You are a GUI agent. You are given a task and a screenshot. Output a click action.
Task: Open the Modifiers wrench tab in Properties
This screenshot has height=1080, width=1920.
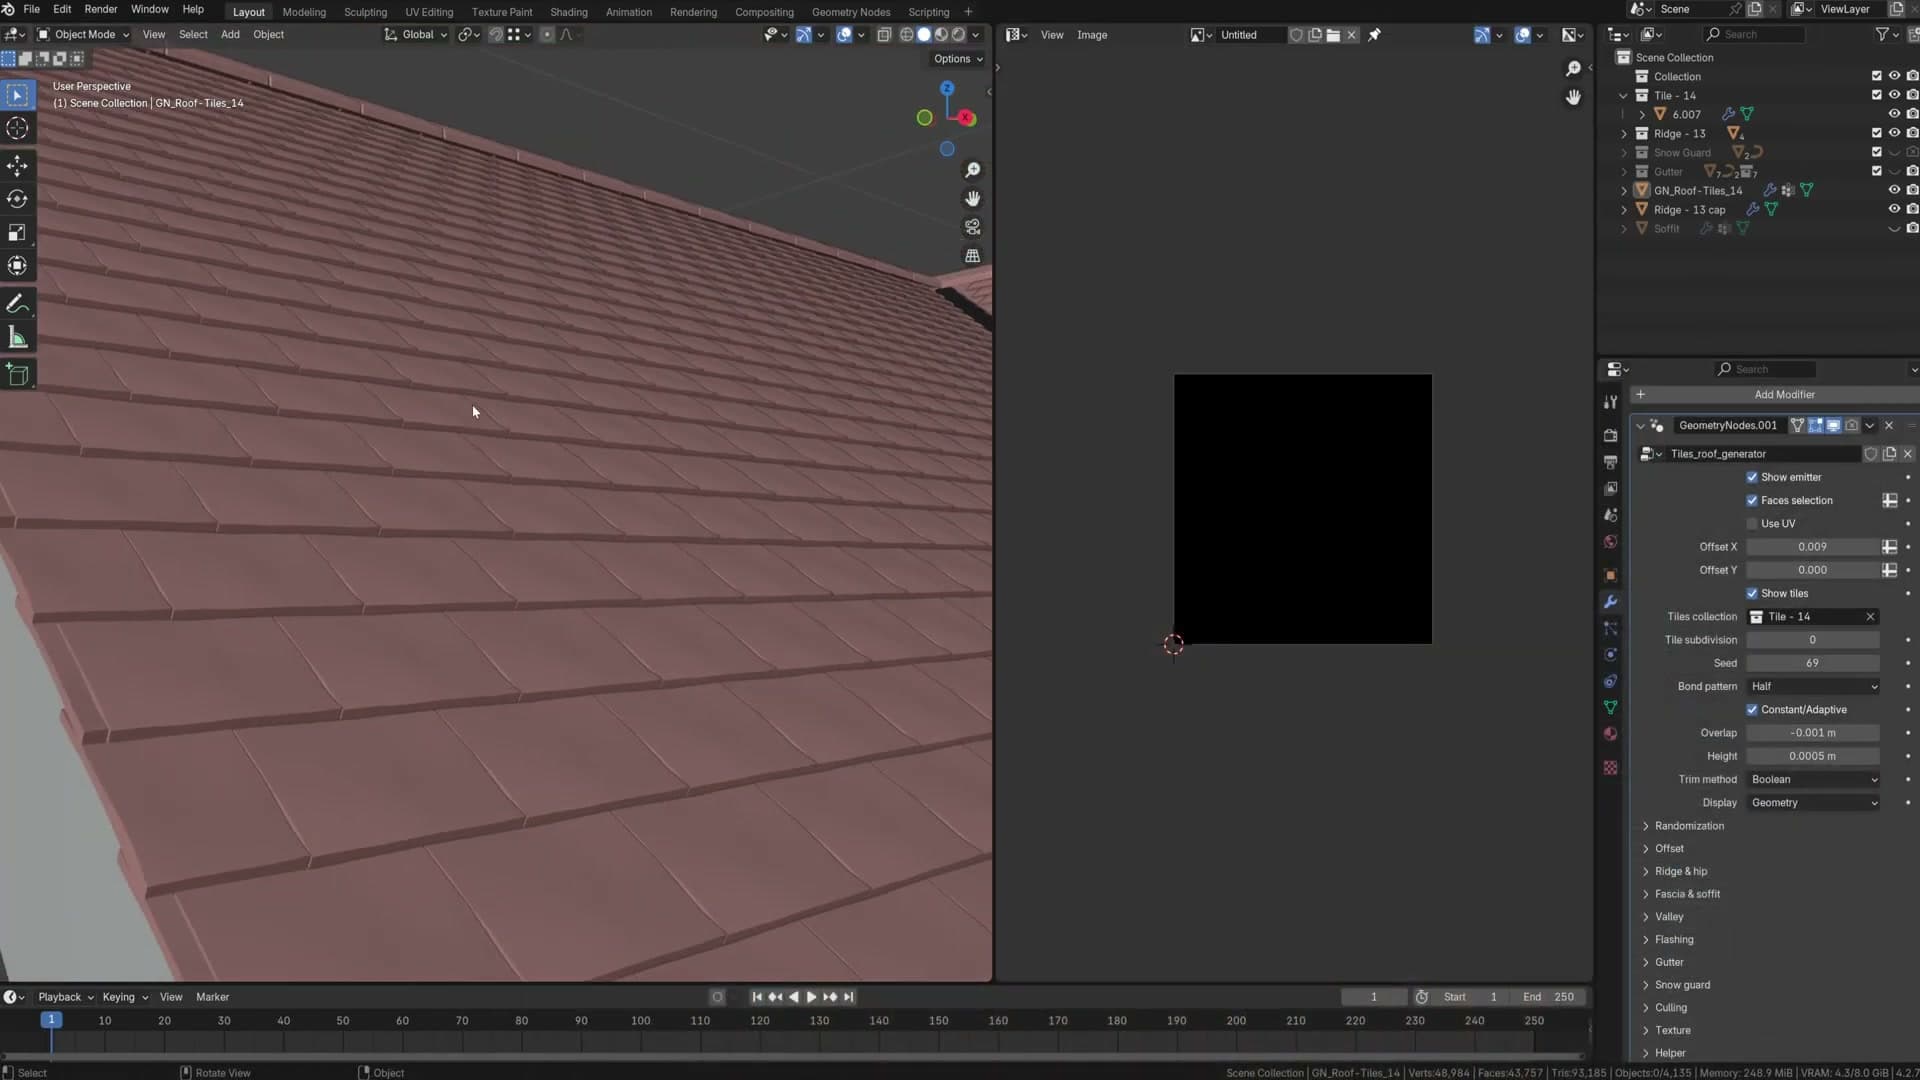click(x=1610, y=602)
